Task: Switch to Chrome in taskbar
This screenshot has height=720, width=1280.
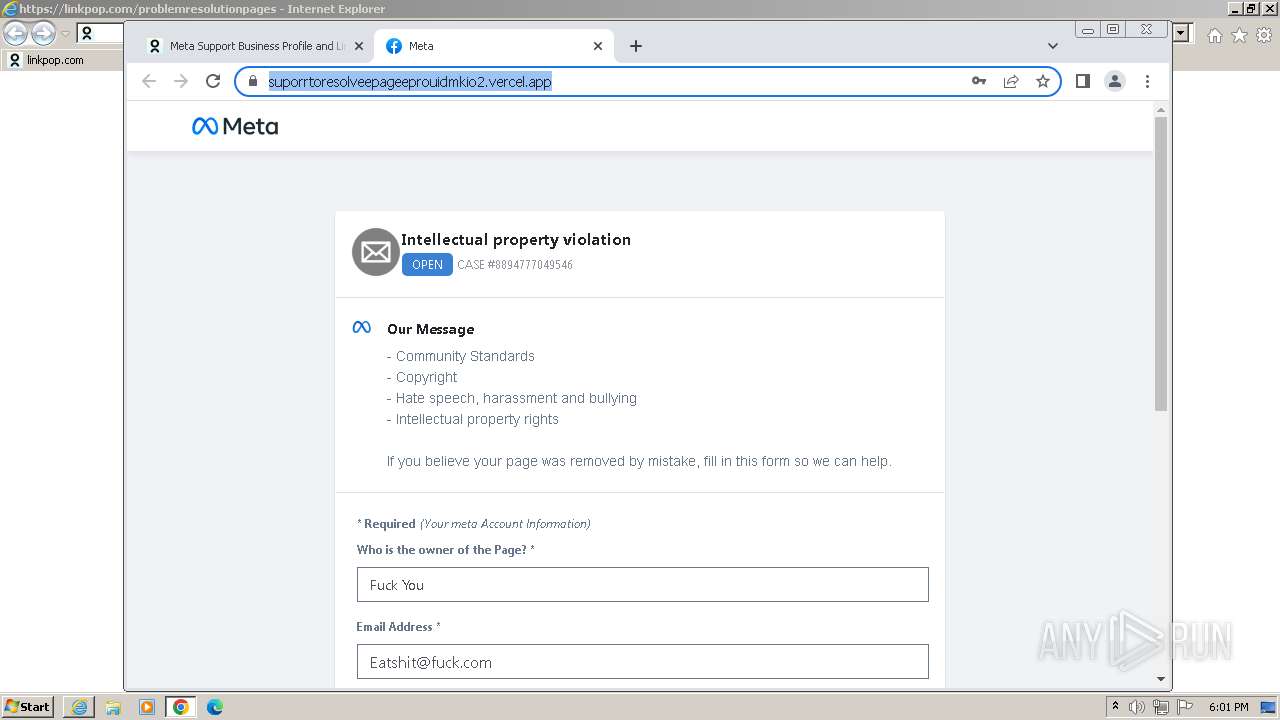Action: pyautogui.click(x=181, y=707)
